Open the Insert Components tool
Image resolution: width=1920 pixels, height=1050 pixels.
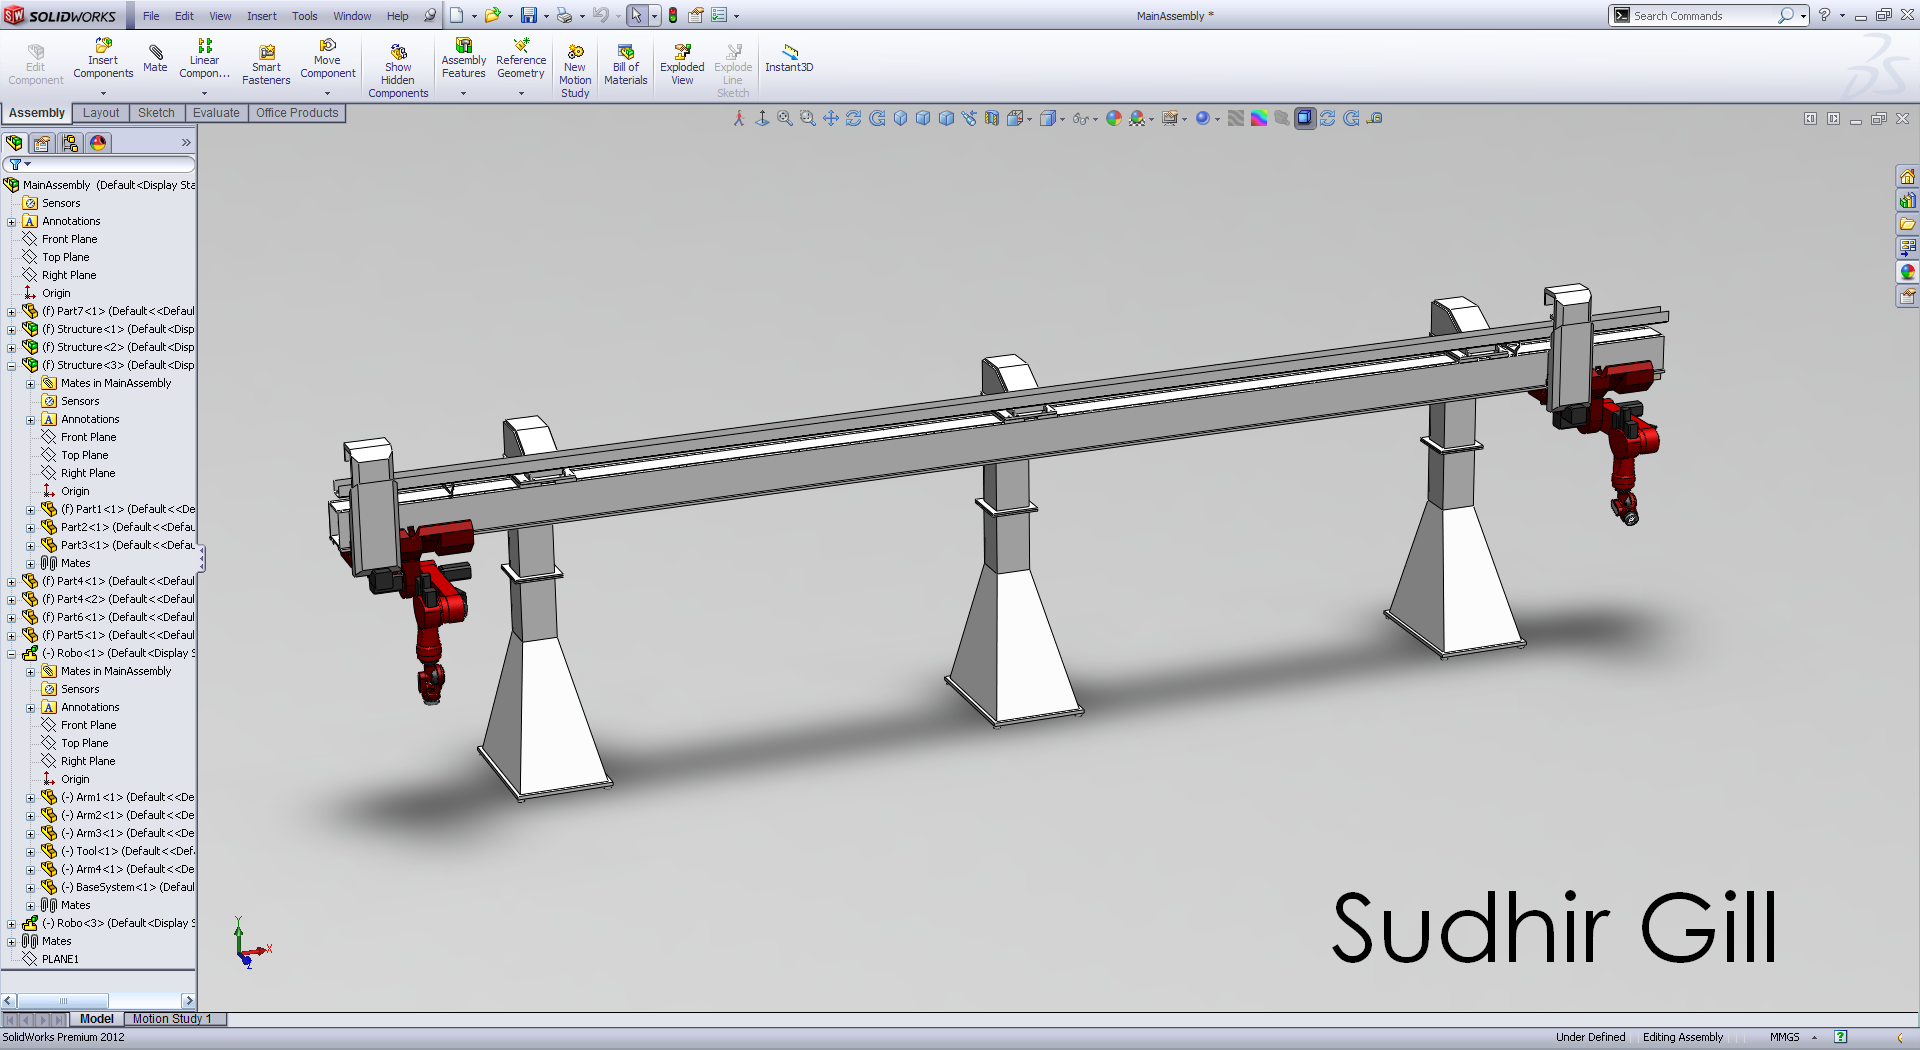[103, 60]
